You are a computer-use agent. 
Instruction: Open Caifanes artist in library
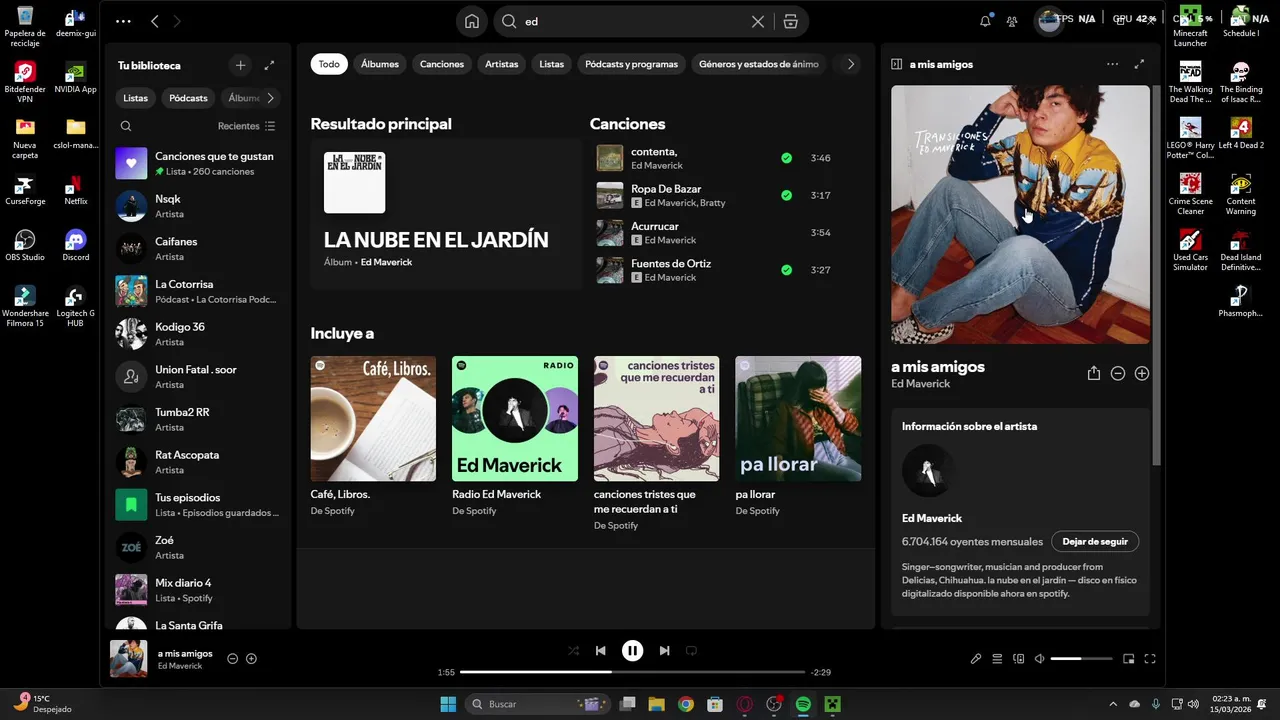[199, 248]
